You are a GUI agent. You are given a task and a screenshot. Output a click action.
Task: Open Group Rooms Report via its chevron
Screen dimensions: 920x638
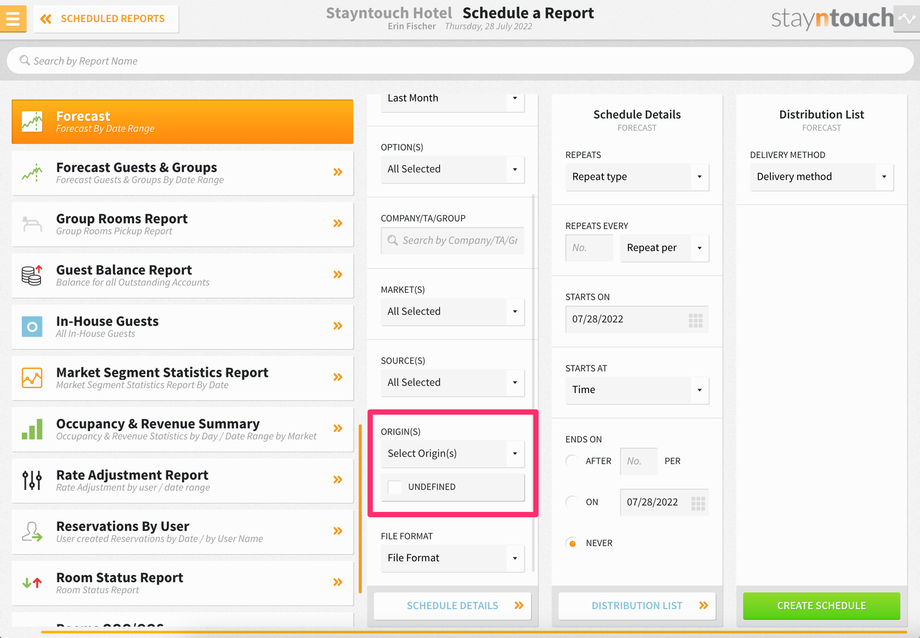[338, 223]
